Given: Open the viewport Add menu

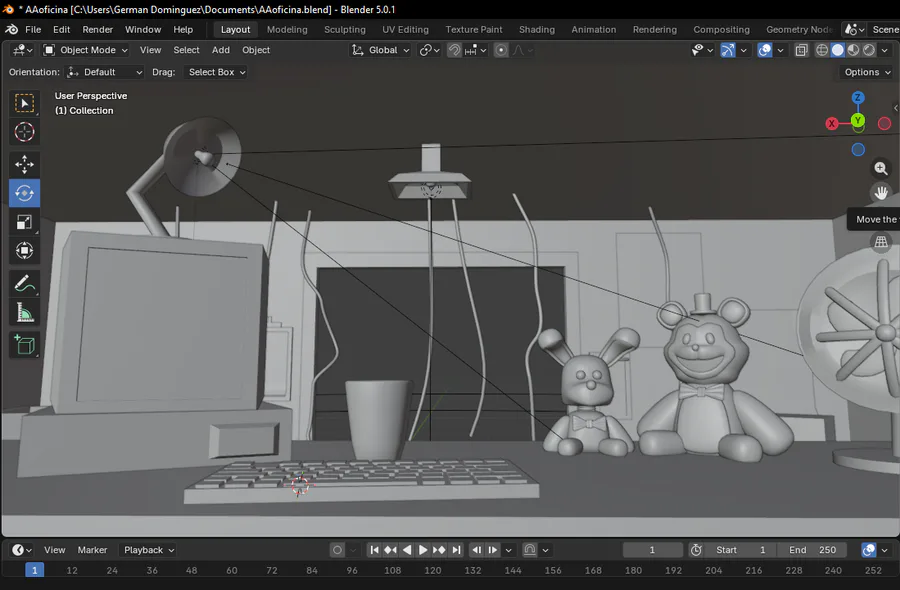Looking at the screenshot, I should [x=220, y=50].
